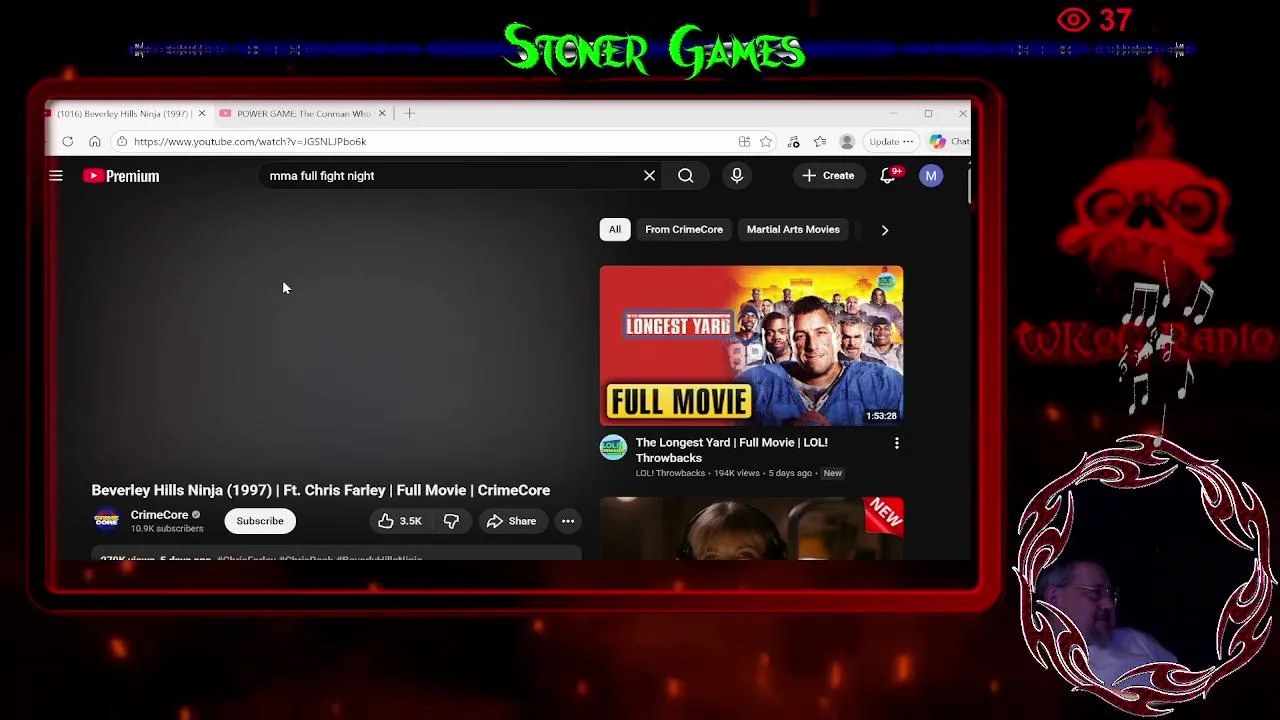This screenshot has height=720, width=1280.
Task: Close the Beverley Hills Ninja tab
Action: 201,113
